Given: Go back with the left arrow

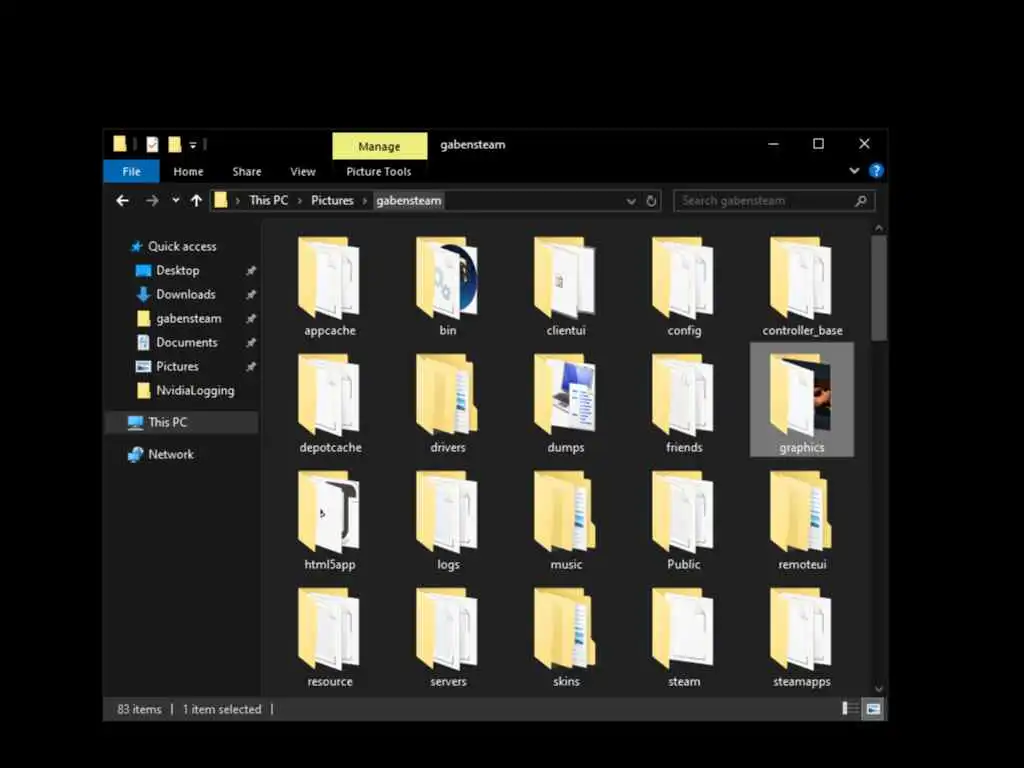Looking at the screenshot, I should pos(122,200).
